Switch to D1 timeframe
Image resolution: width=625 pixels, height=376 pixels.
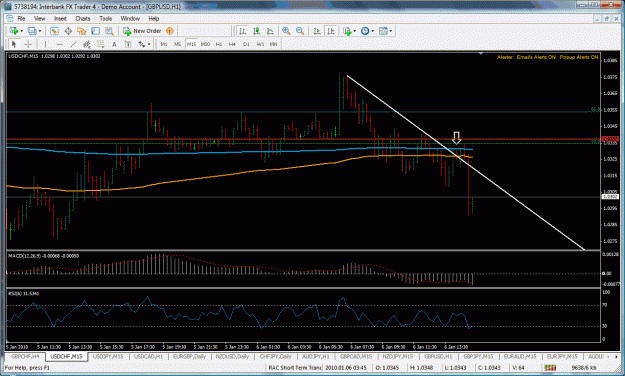(x=246, y=44)
